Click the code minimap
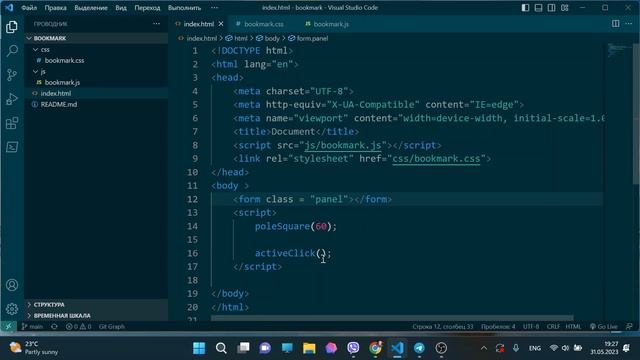The height and width of the screenshot is (360, 640). tap(618, 51)
